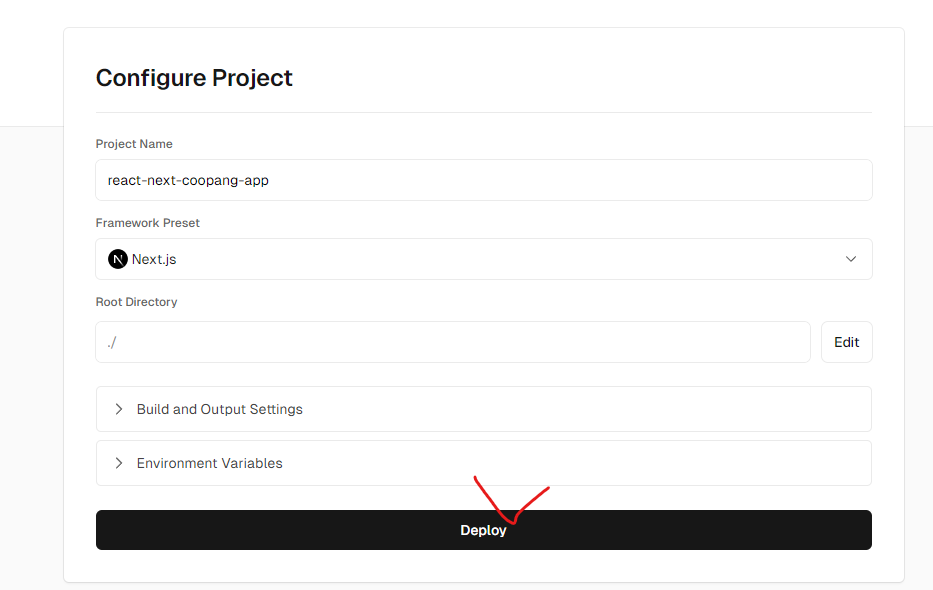Viewport: 933px width, 590px height.
Task: Click the Project Name label
Action: (134, 144)
